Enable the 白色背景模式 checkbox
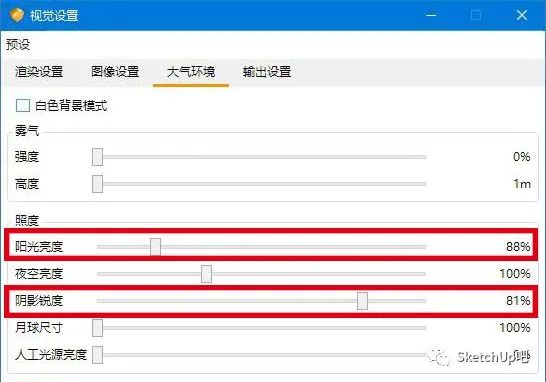 coord(23,105)
